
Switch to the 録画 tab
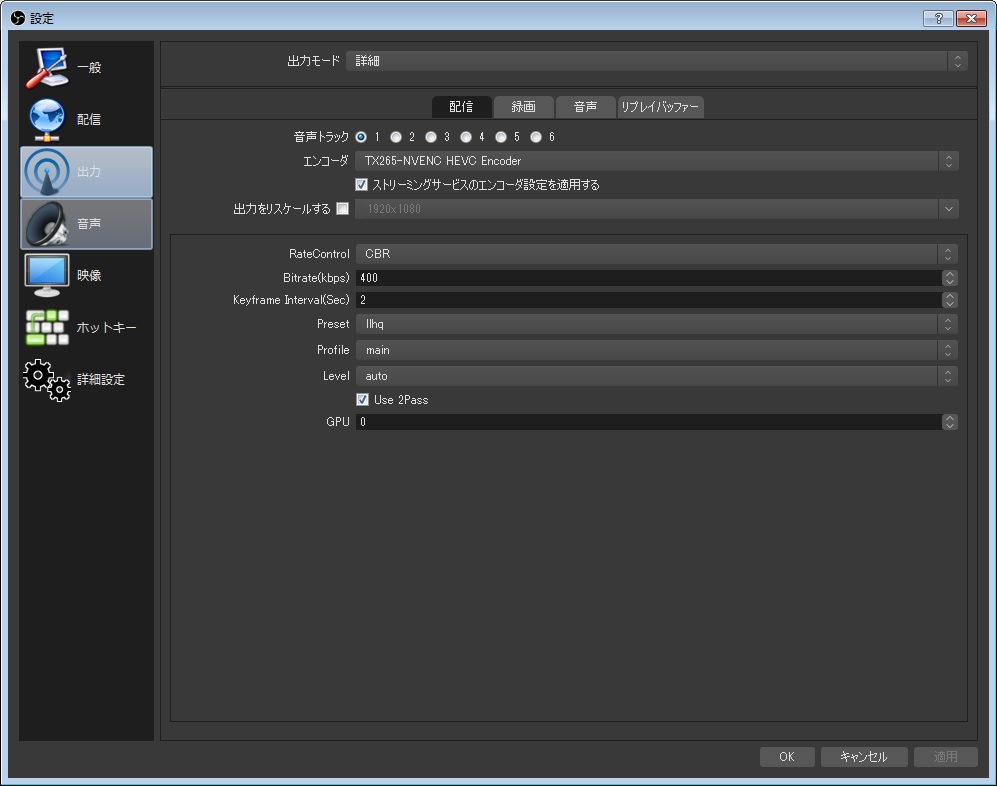[523, 107]
